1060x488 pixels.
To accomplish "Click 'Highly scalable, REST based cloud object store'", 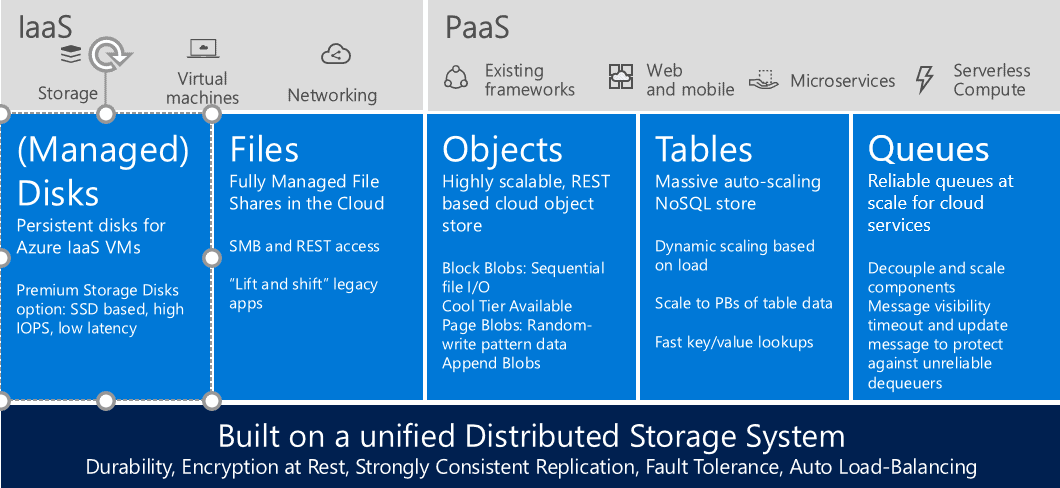I will coord(526,203).
